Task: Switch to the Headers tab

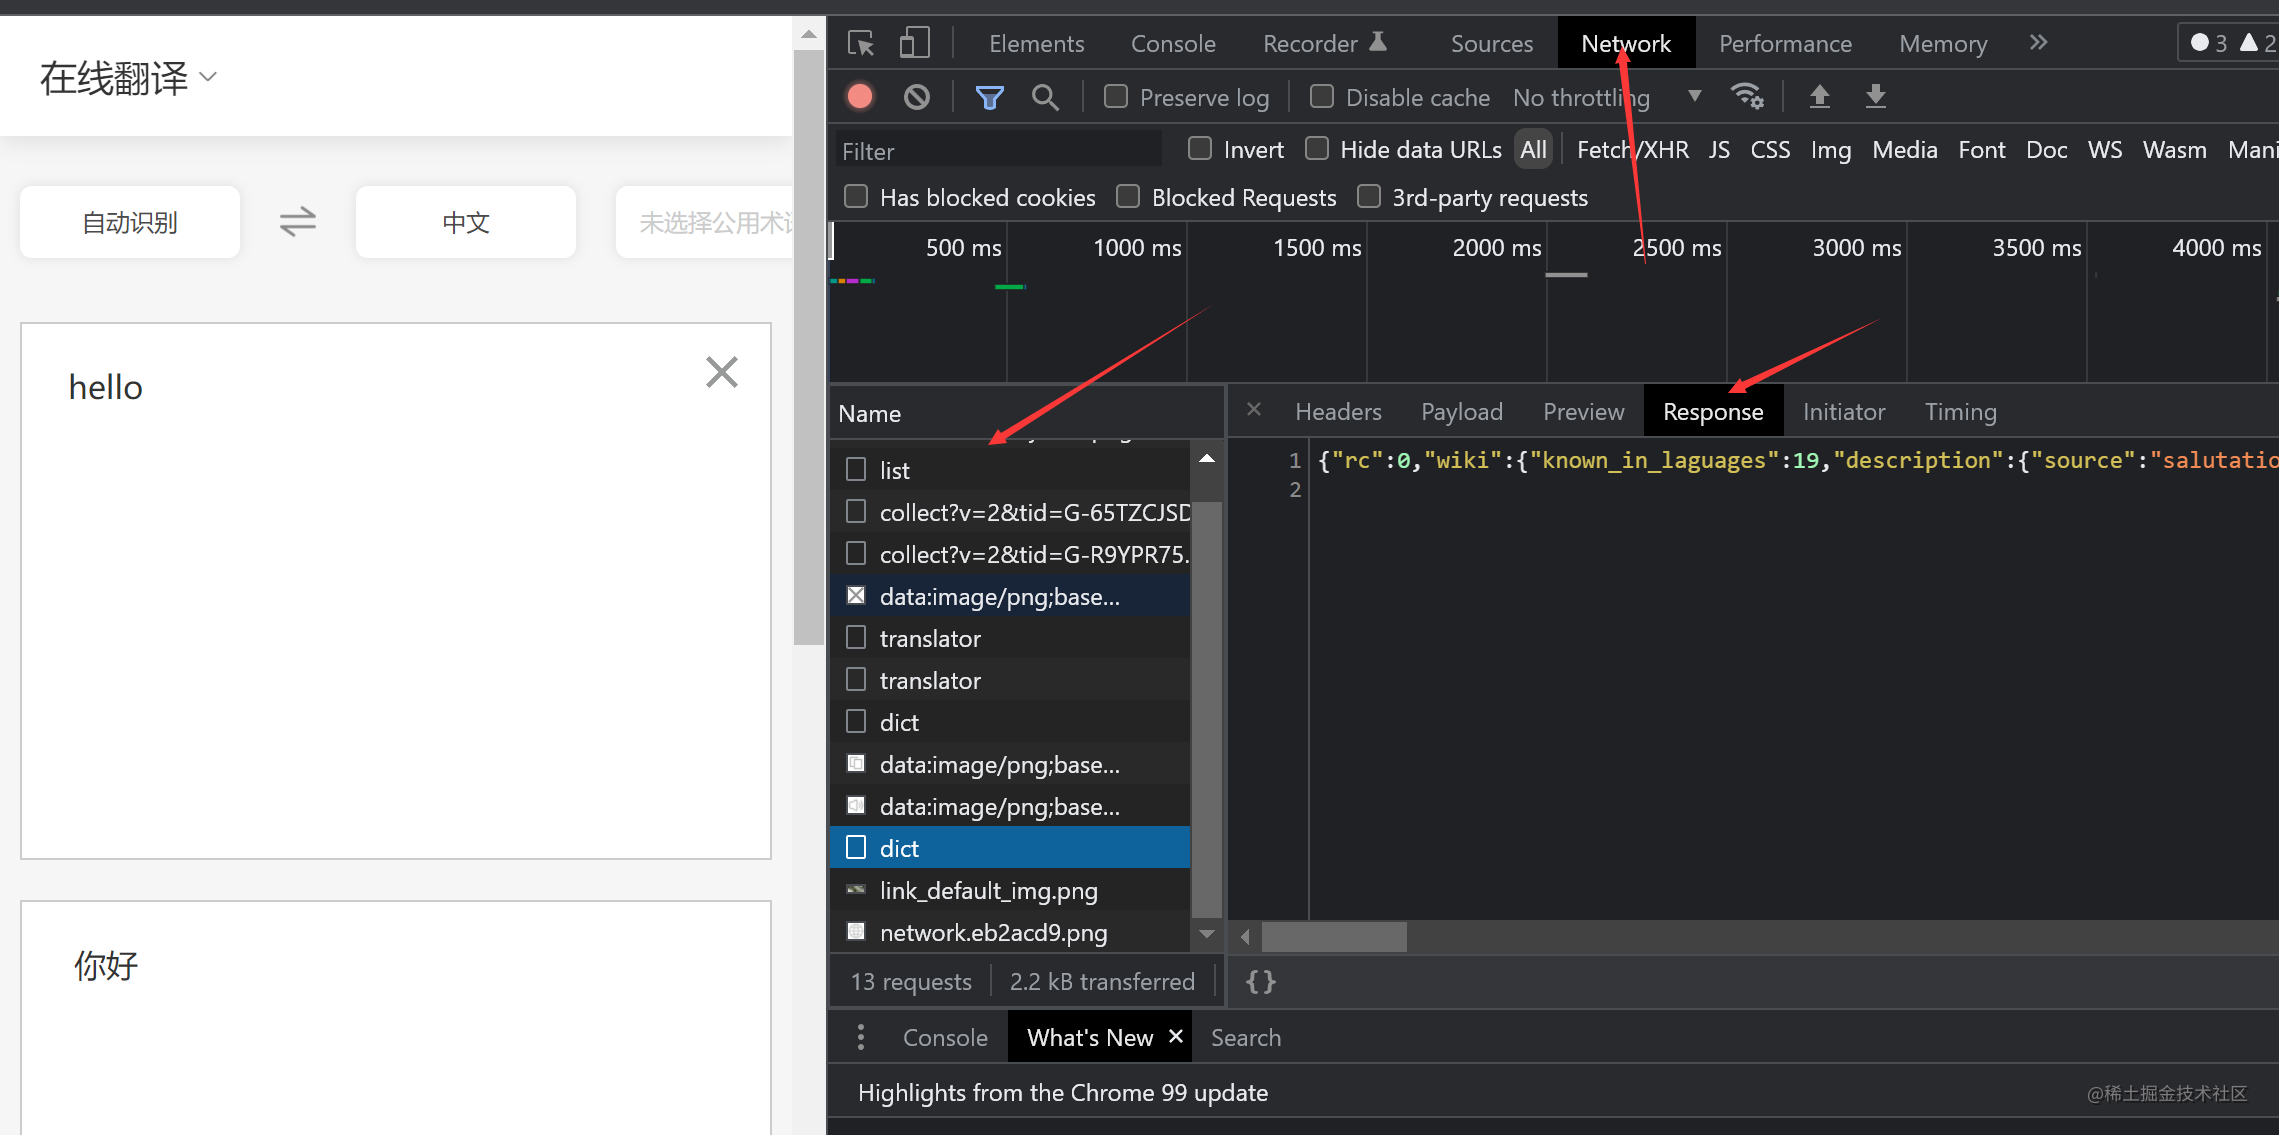Action: point(1338,412)
